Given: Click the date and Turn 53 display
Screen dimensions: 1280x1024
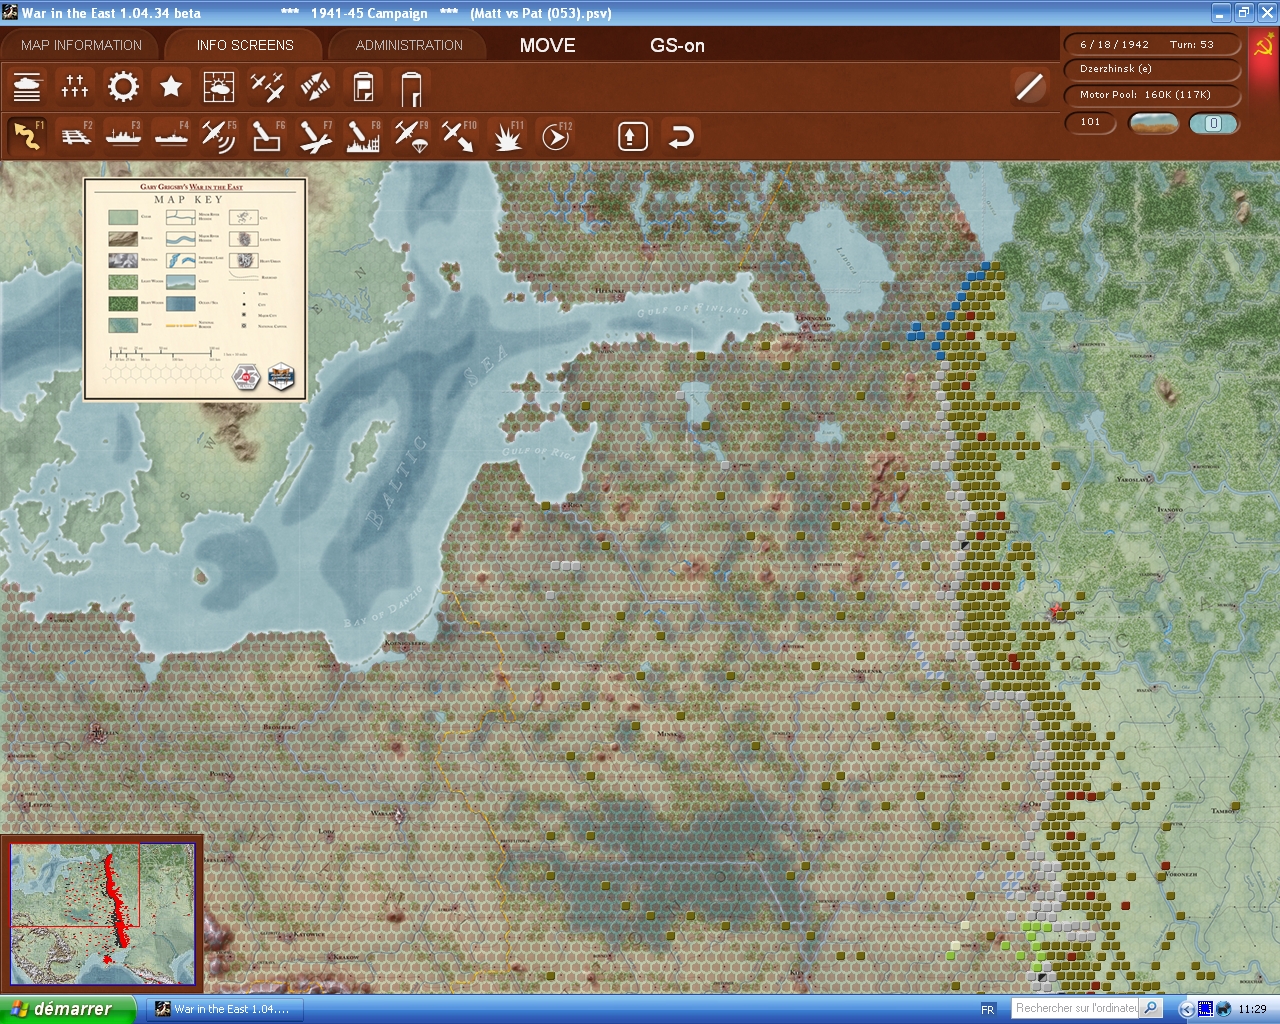Looking at the screenshot, I should tap(1153, 44).
